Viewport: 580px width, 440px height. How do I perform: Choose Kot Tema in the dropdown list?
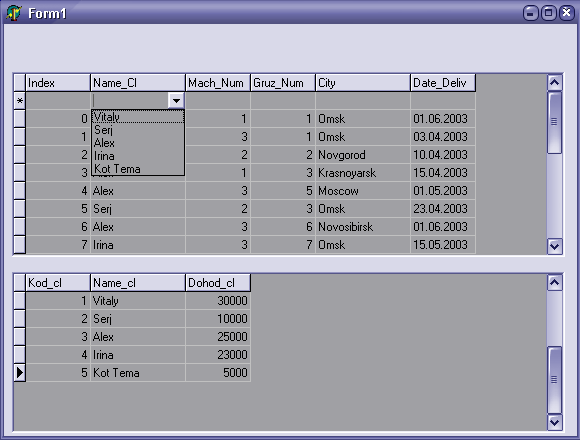click(138, 169)
